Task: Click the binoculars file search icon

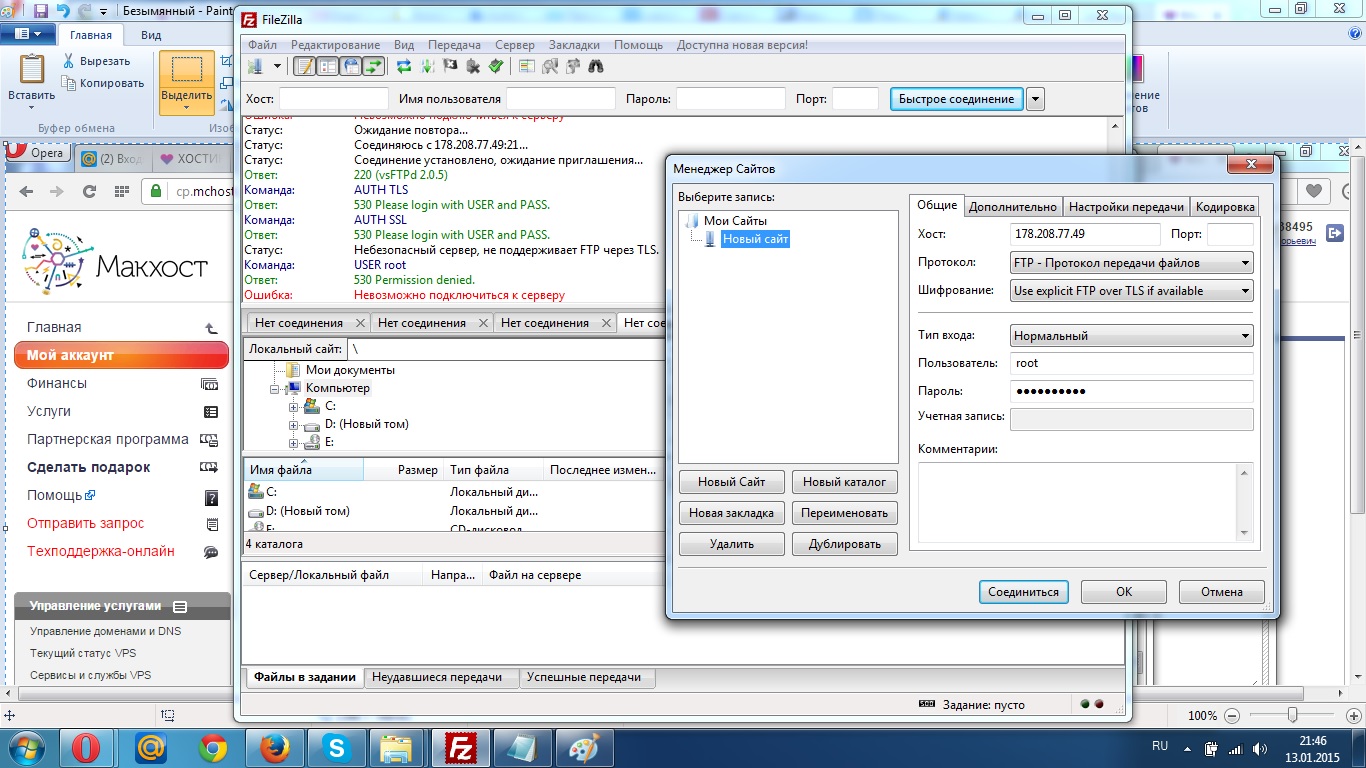Action: [596, 67]
